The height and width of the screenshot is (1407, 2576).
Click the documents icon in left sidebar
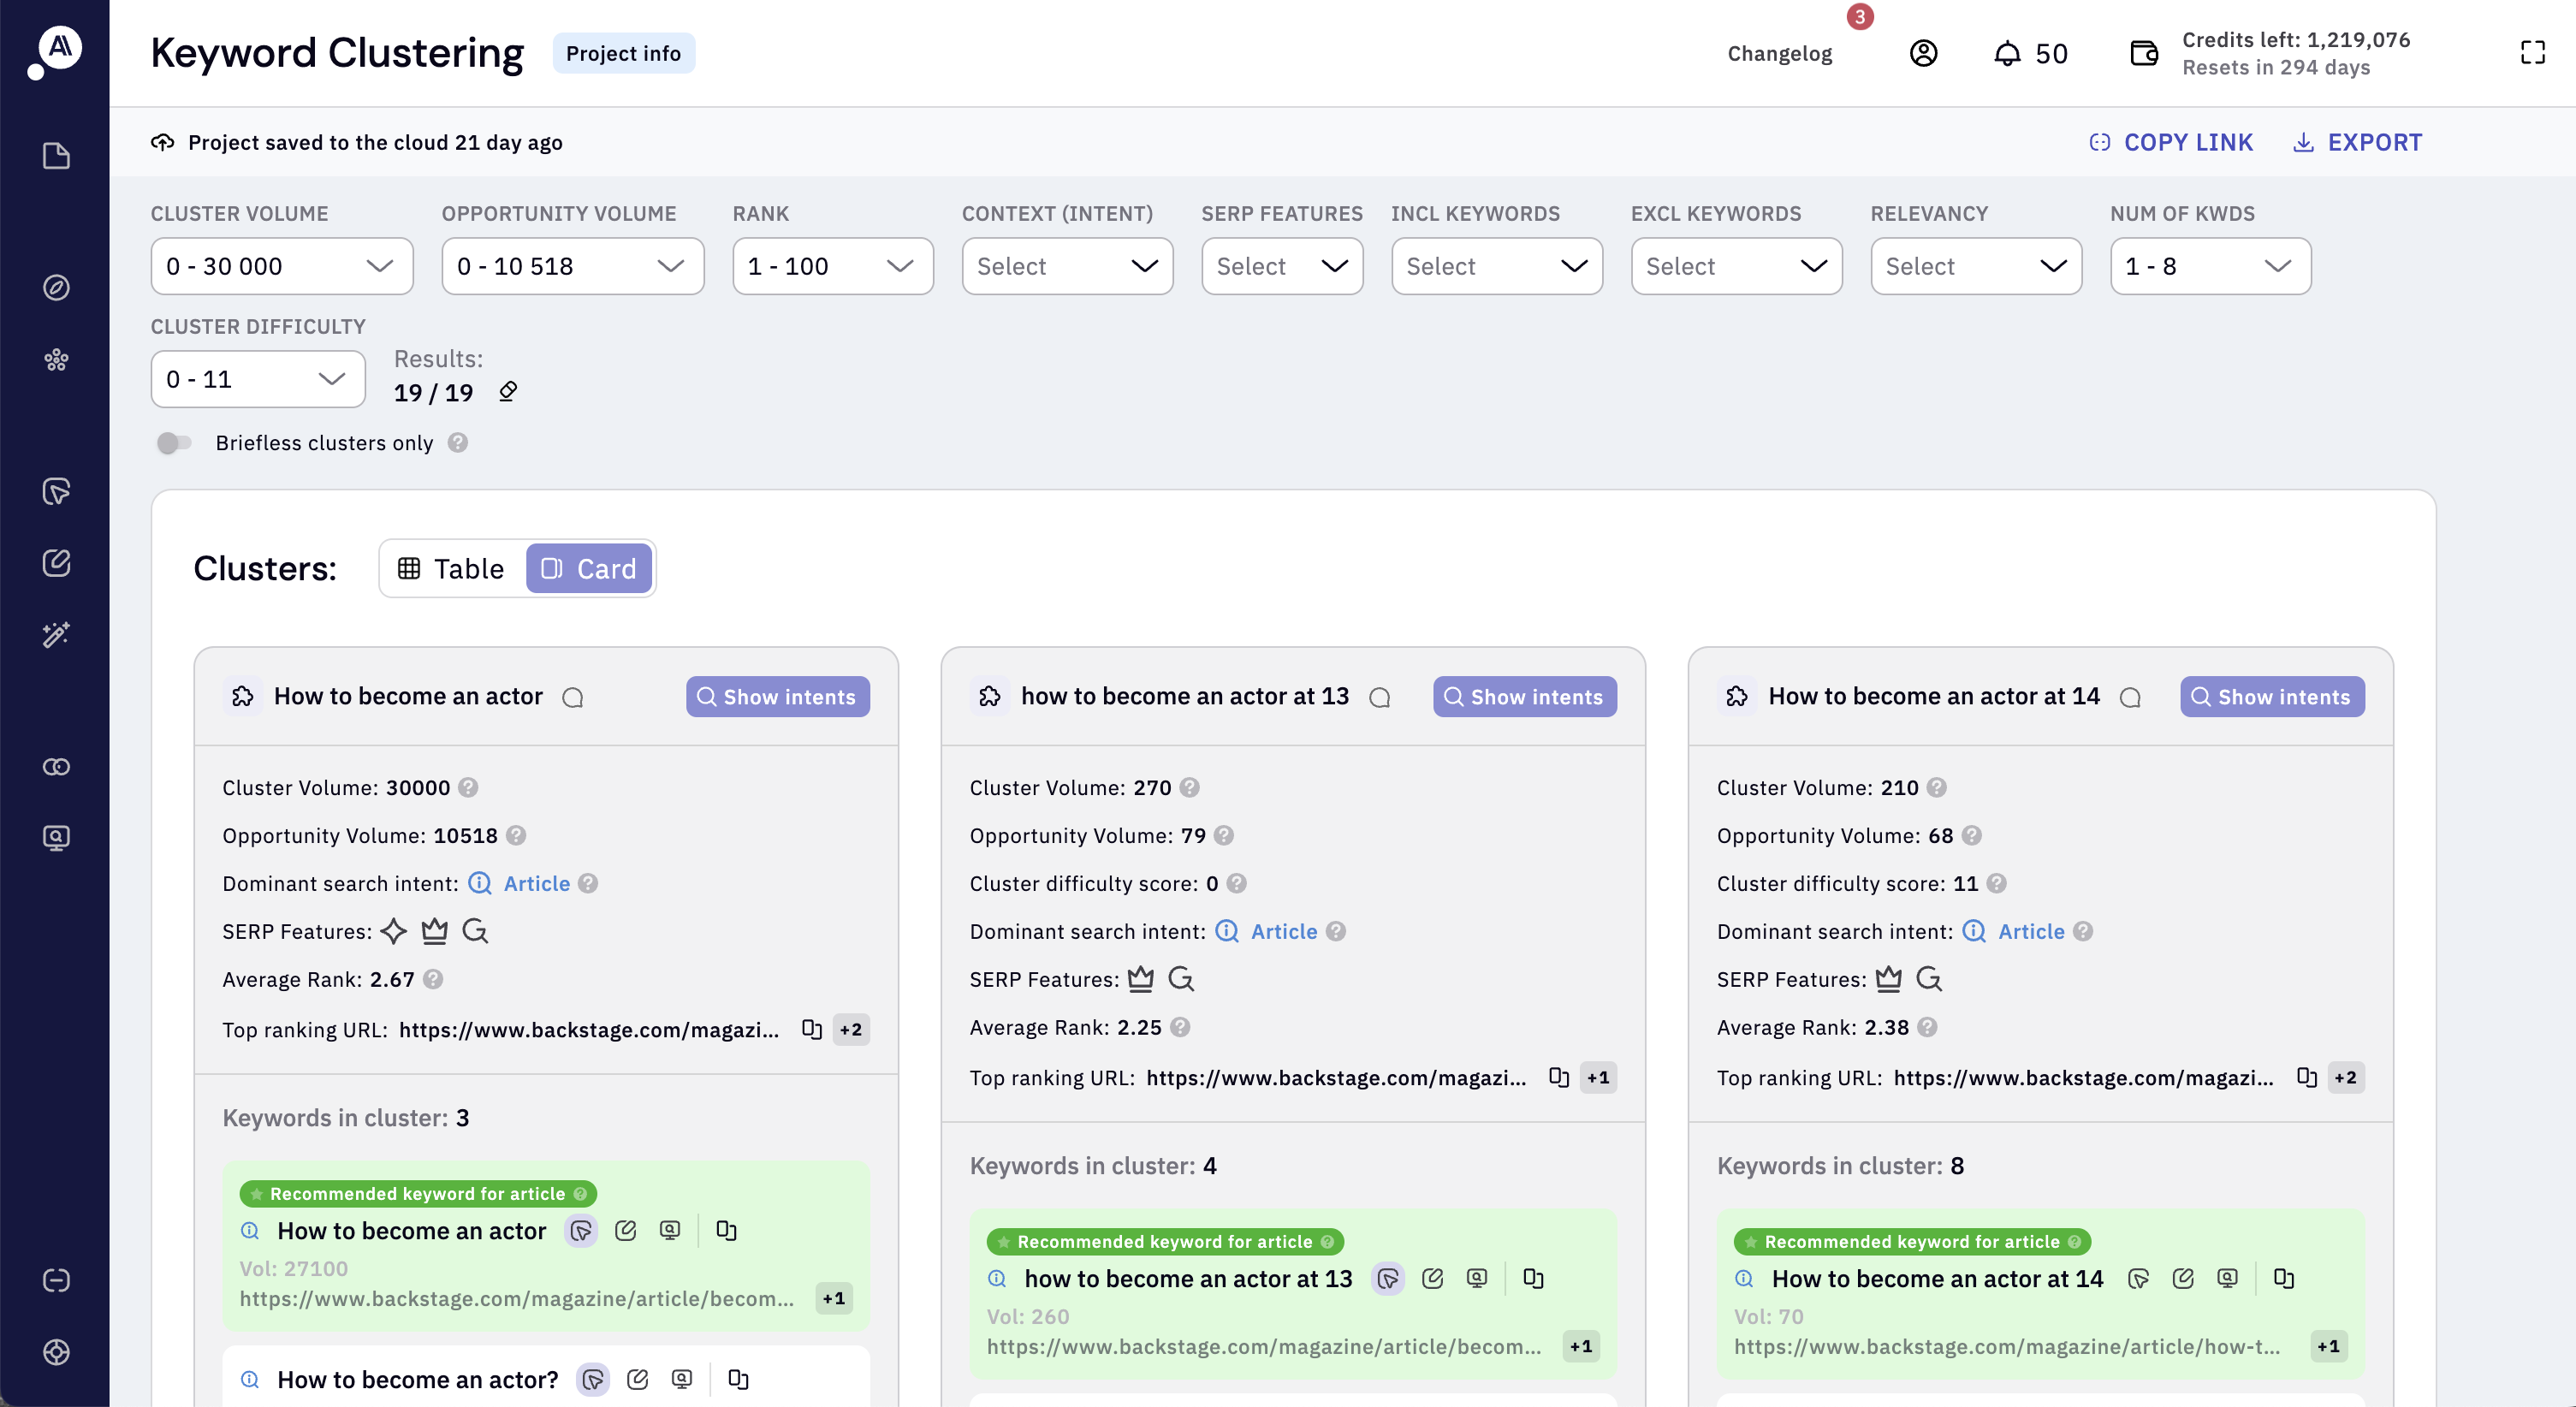[56, 156]
